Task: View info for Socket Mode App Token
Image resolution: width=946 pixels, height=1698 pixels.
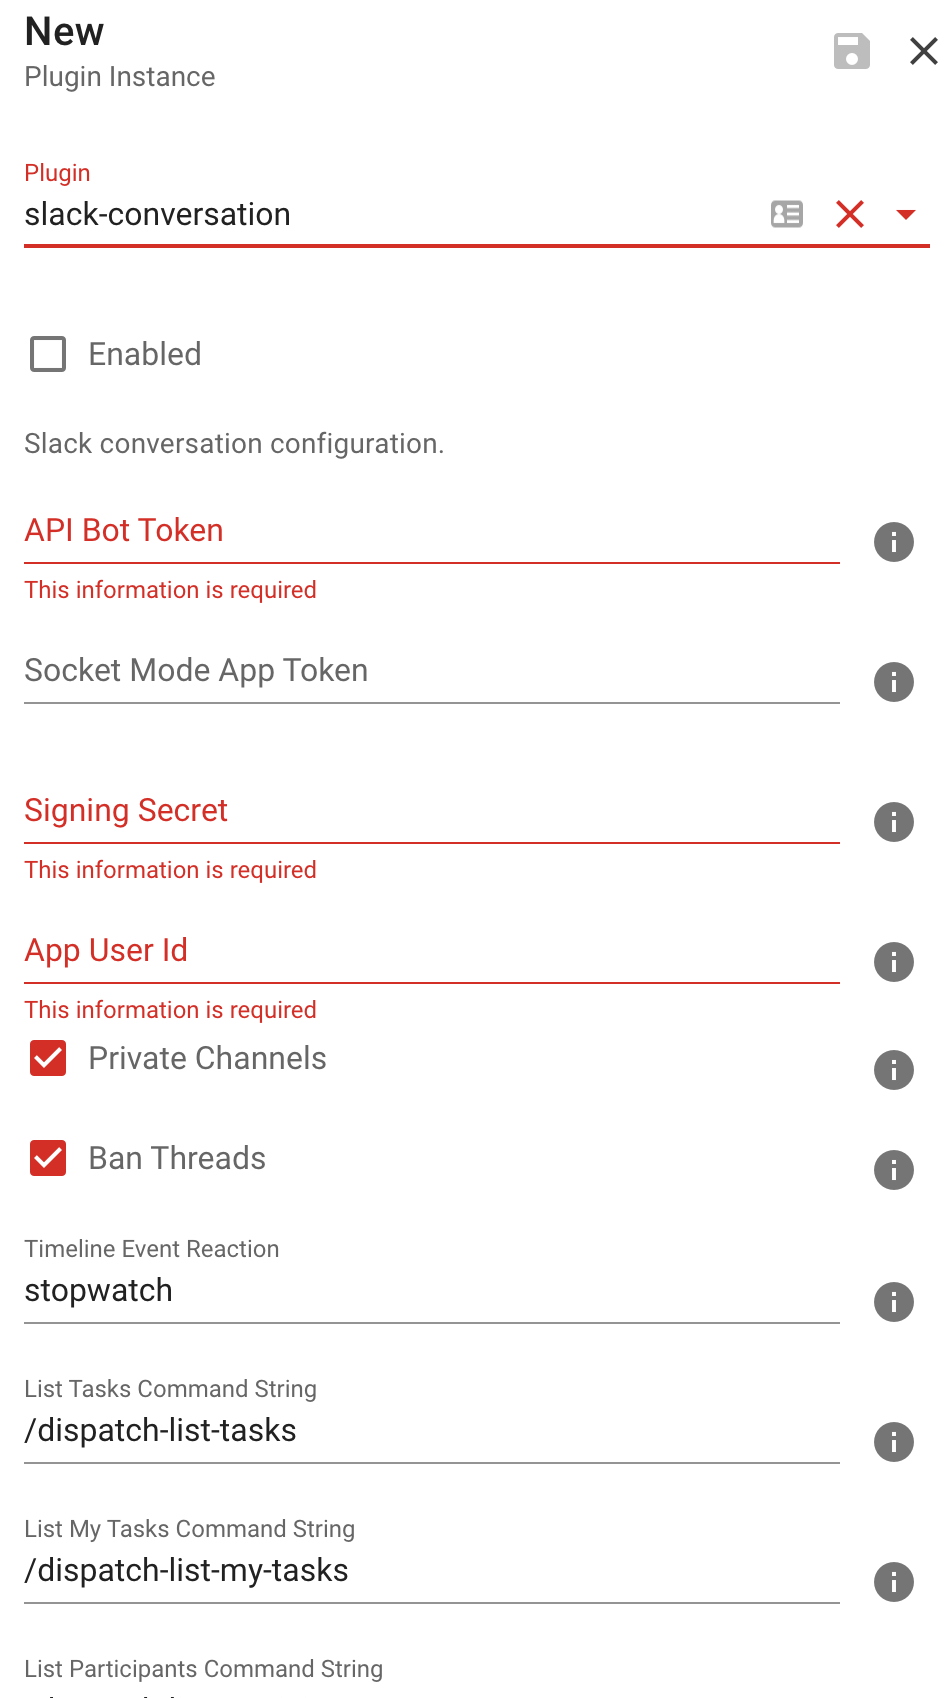Action: click(x=893, y=682)
